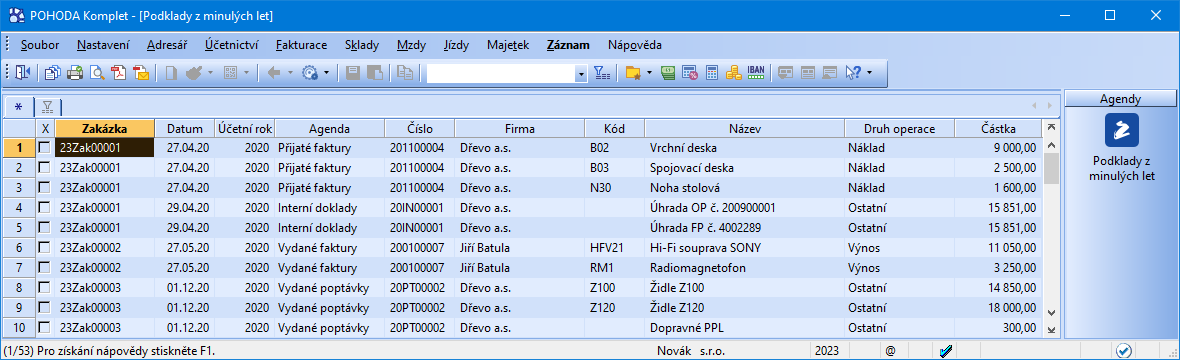
Task: Open the green banknotes cash icon
Action: point(668,73)
